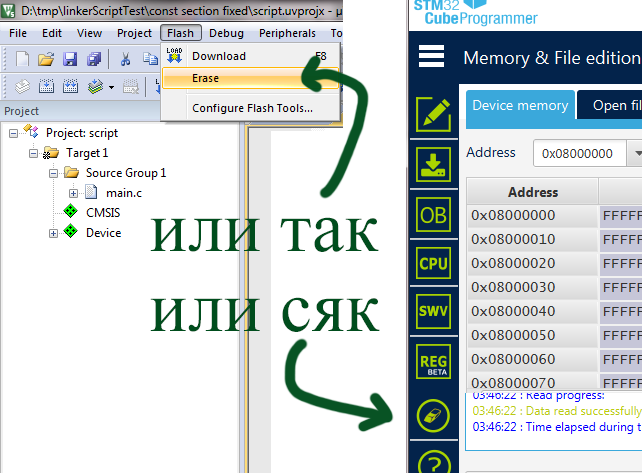Image resolution: width=642 pixels, height=473 pixels.
Task: Collapse the Source Group 1 folder
Action: pos(53,173)
